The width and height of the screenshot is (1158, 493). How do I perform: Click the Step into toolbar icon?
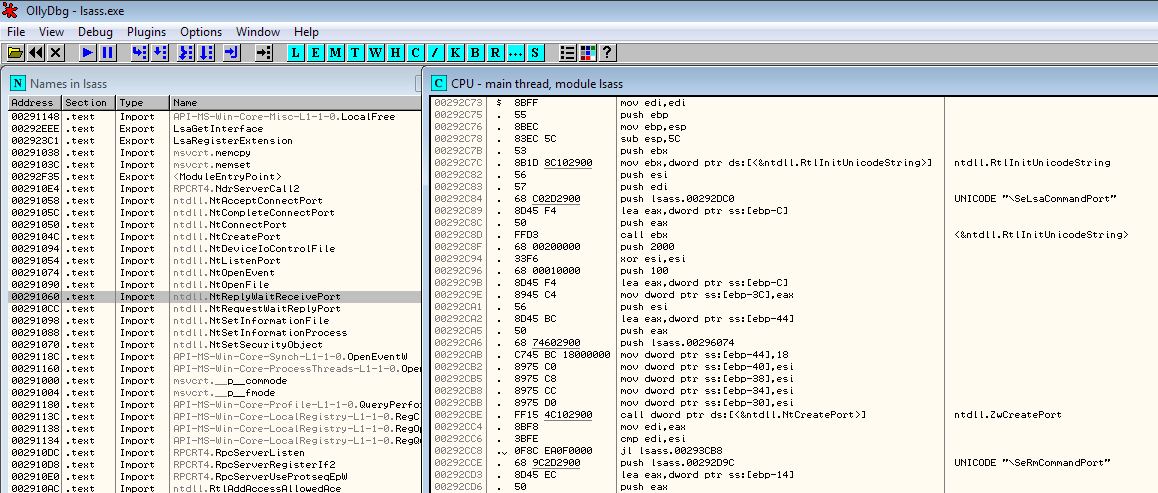[140, 52]
